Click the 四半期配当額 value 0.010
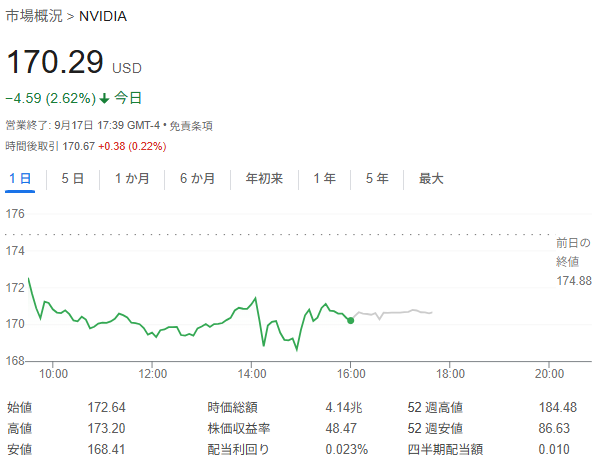605x465 pixels. click(554, 450)
